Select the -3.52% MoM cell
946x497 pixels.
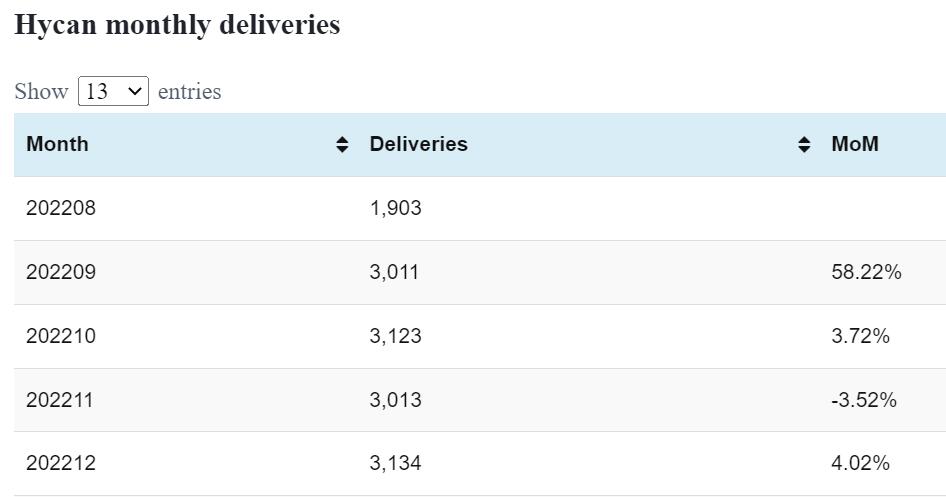[x=863, y=400]
